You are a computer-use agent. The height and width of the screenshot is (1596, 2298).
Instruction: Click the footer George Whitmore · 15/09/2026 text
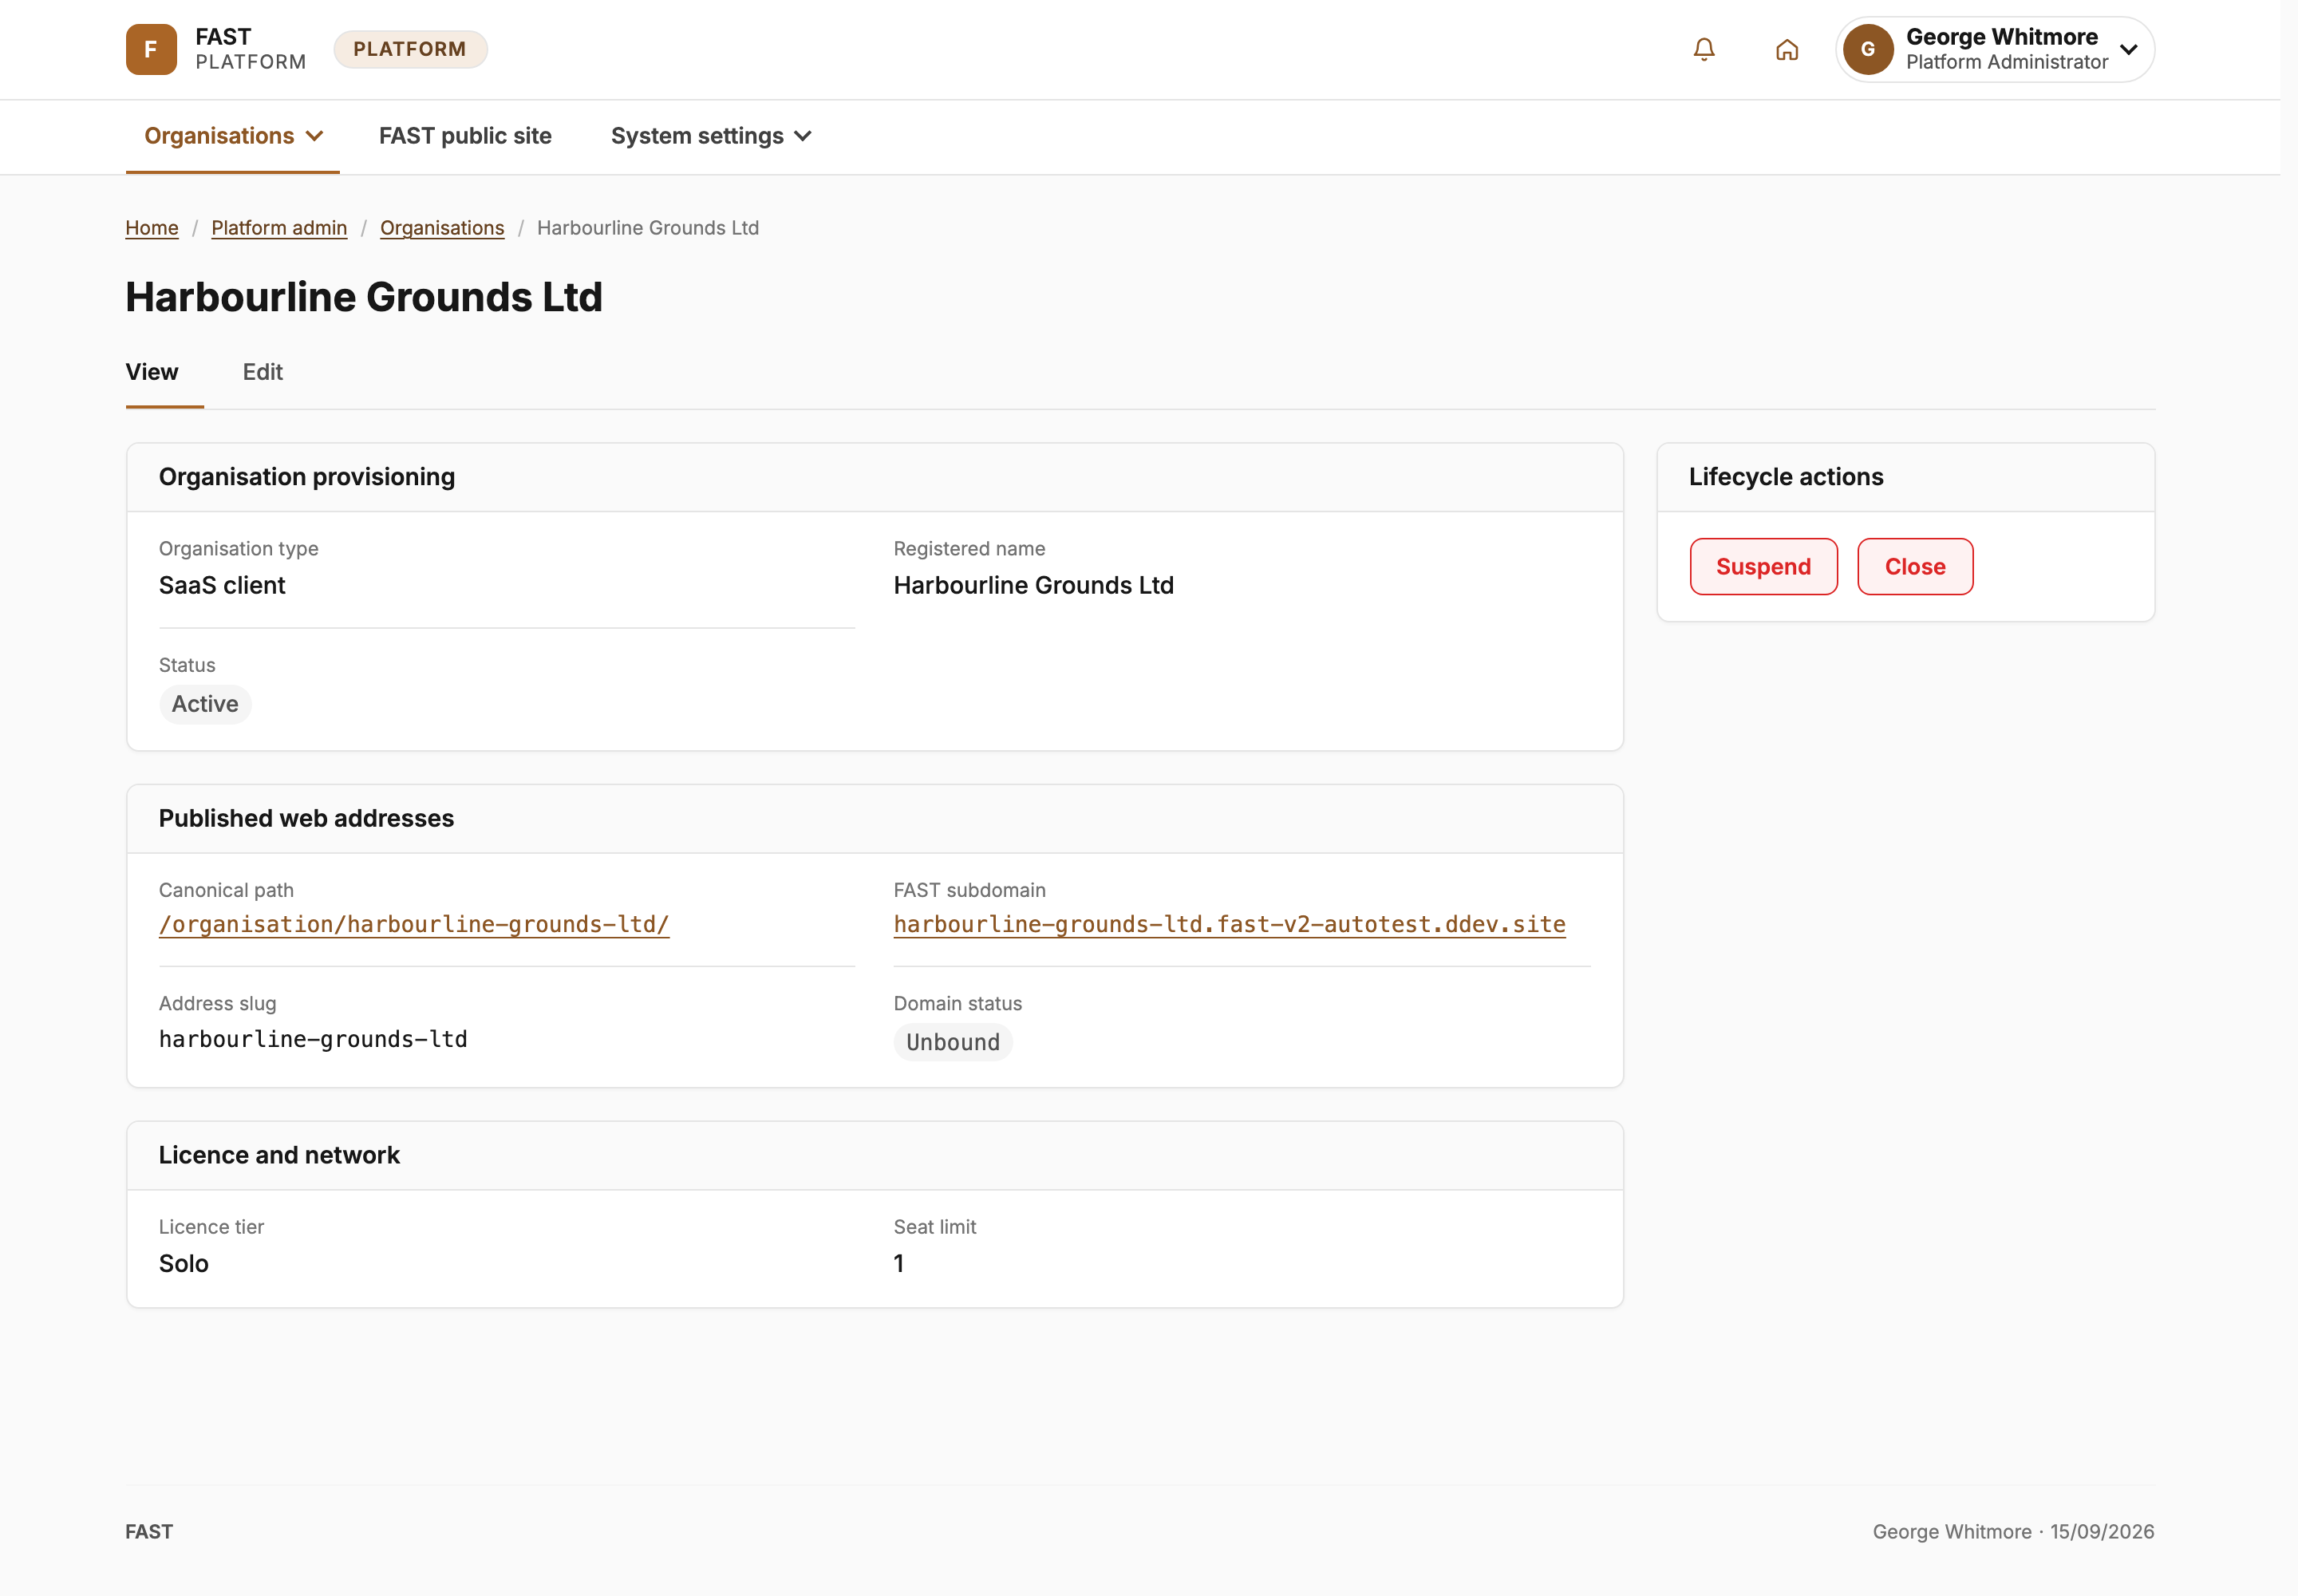(x=2014, y=1531)
